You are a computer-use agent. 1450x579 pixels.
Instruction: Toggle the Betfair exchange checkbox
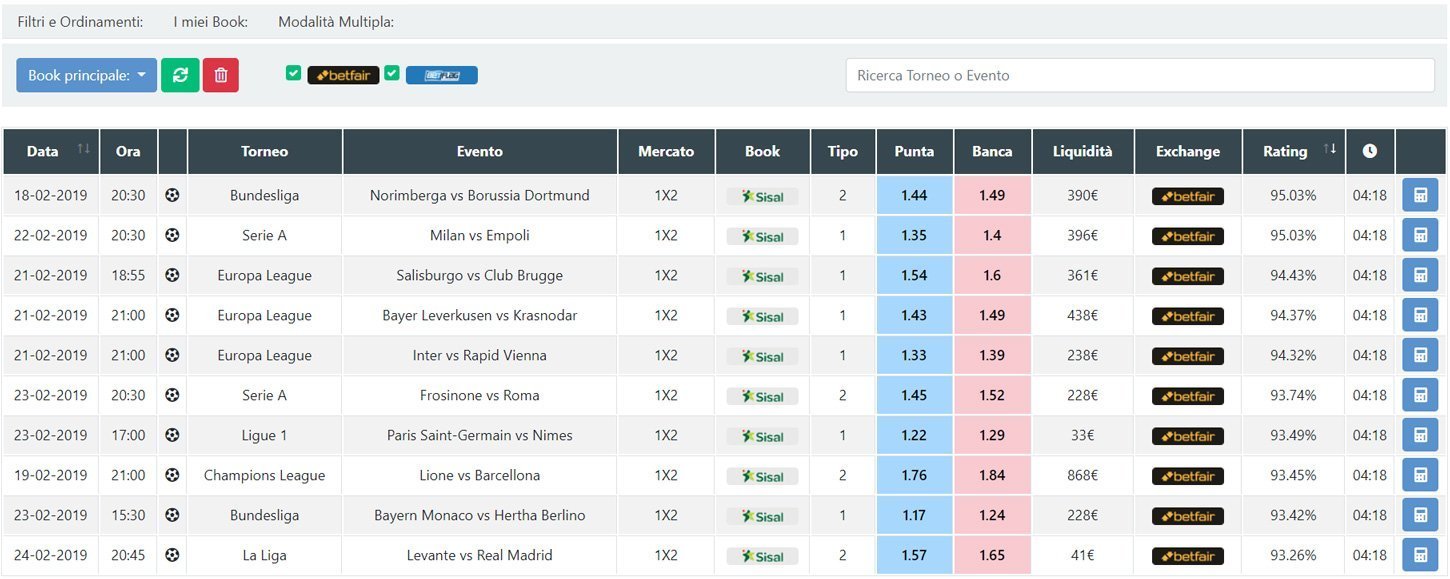pyautogui.click(x=293, y=73)
